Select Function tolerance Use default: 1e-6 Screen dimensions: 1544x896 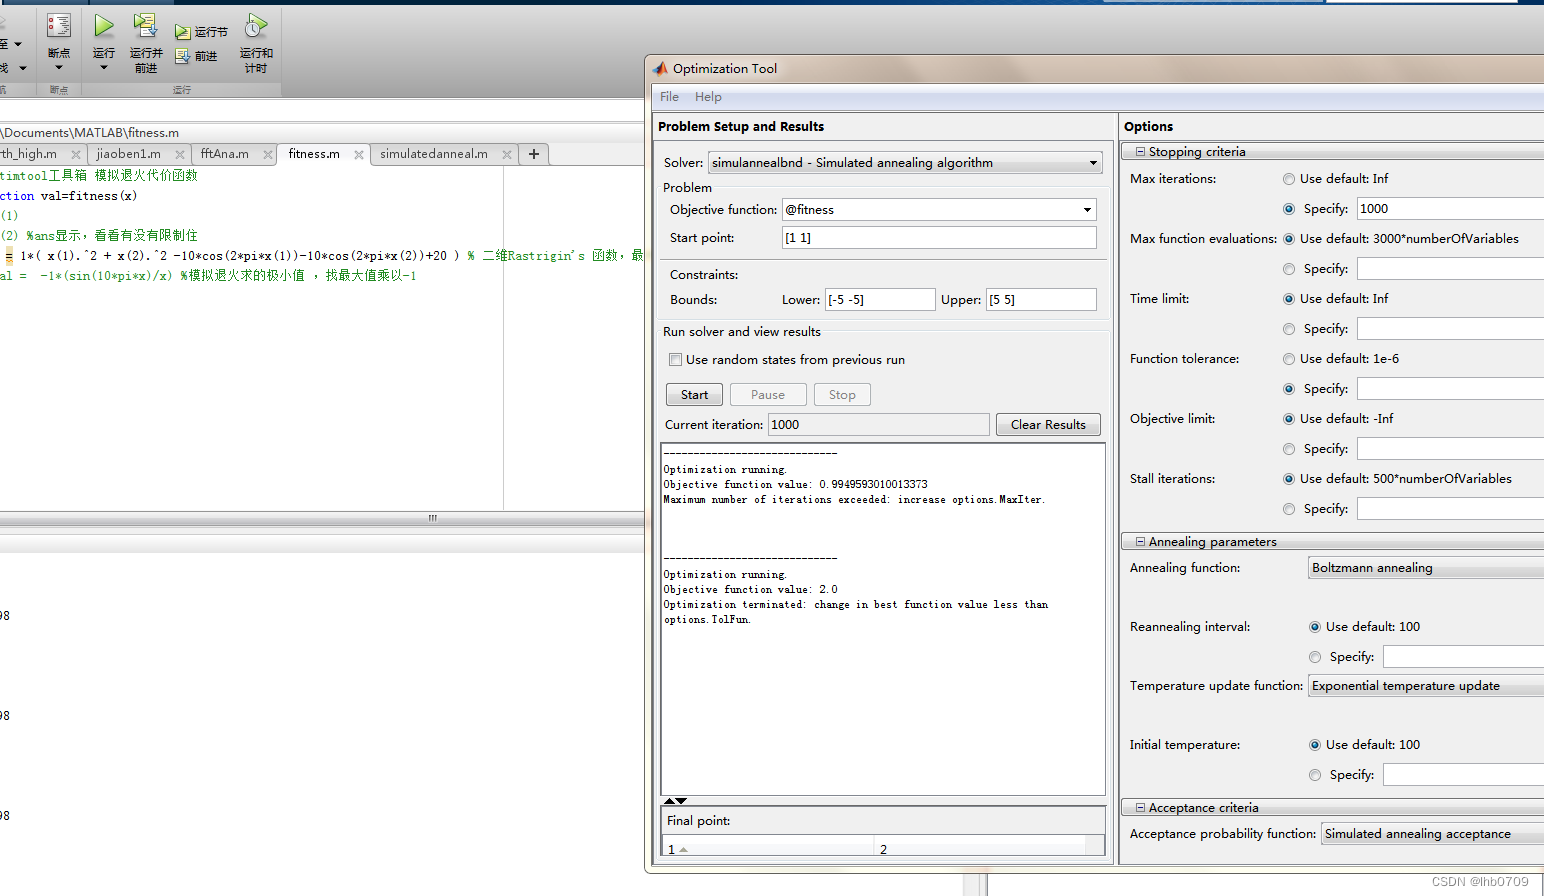click(x=1289, y=359)
